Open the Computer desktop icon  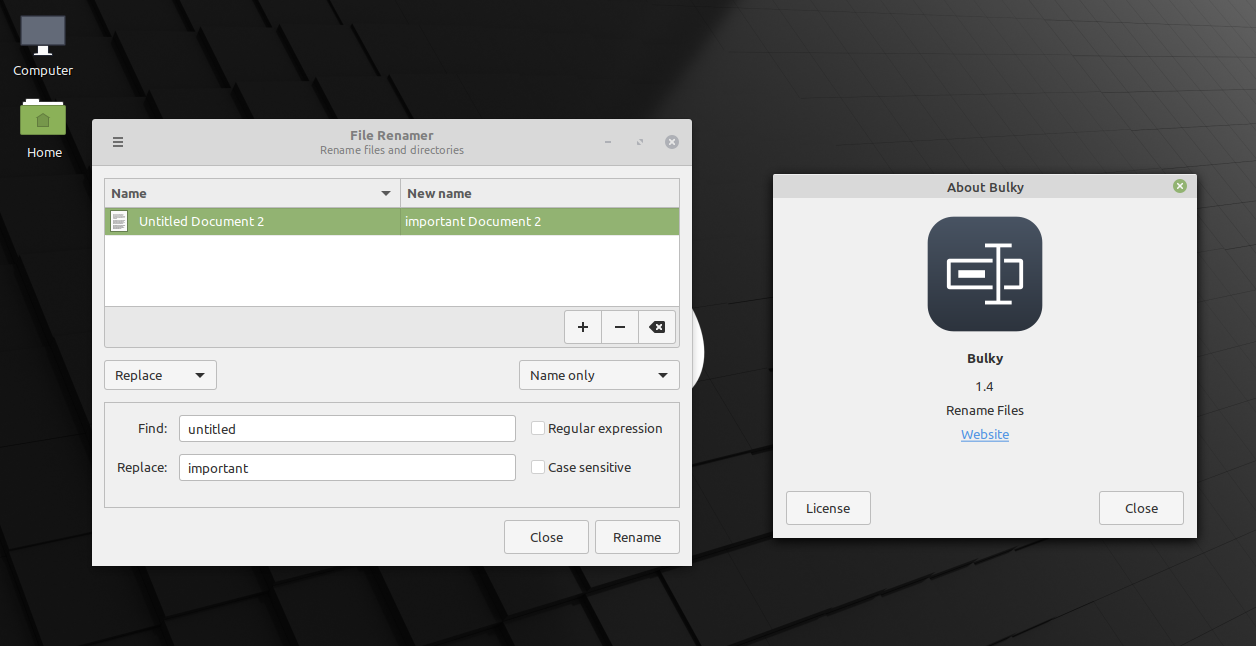[x=43, y=37]
